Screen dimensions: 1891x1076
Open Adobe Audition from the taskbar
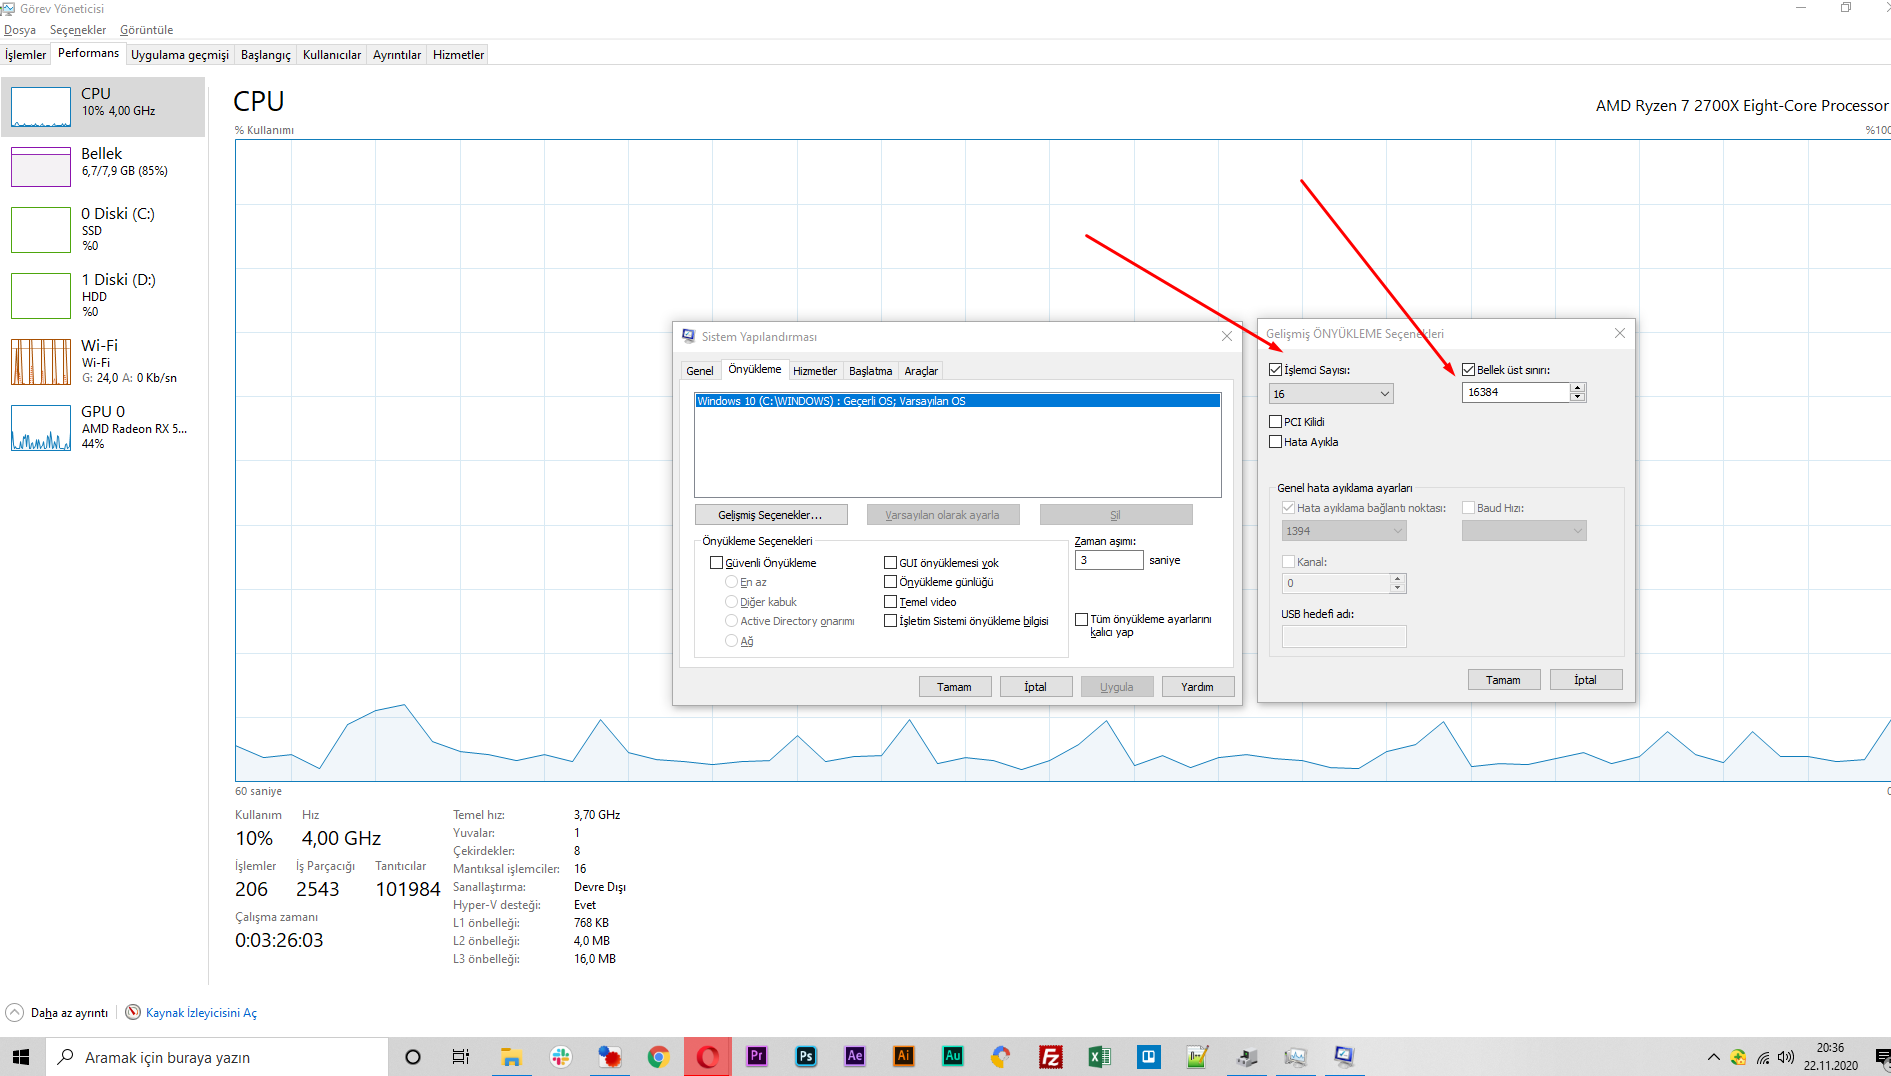click(953, 1056)
